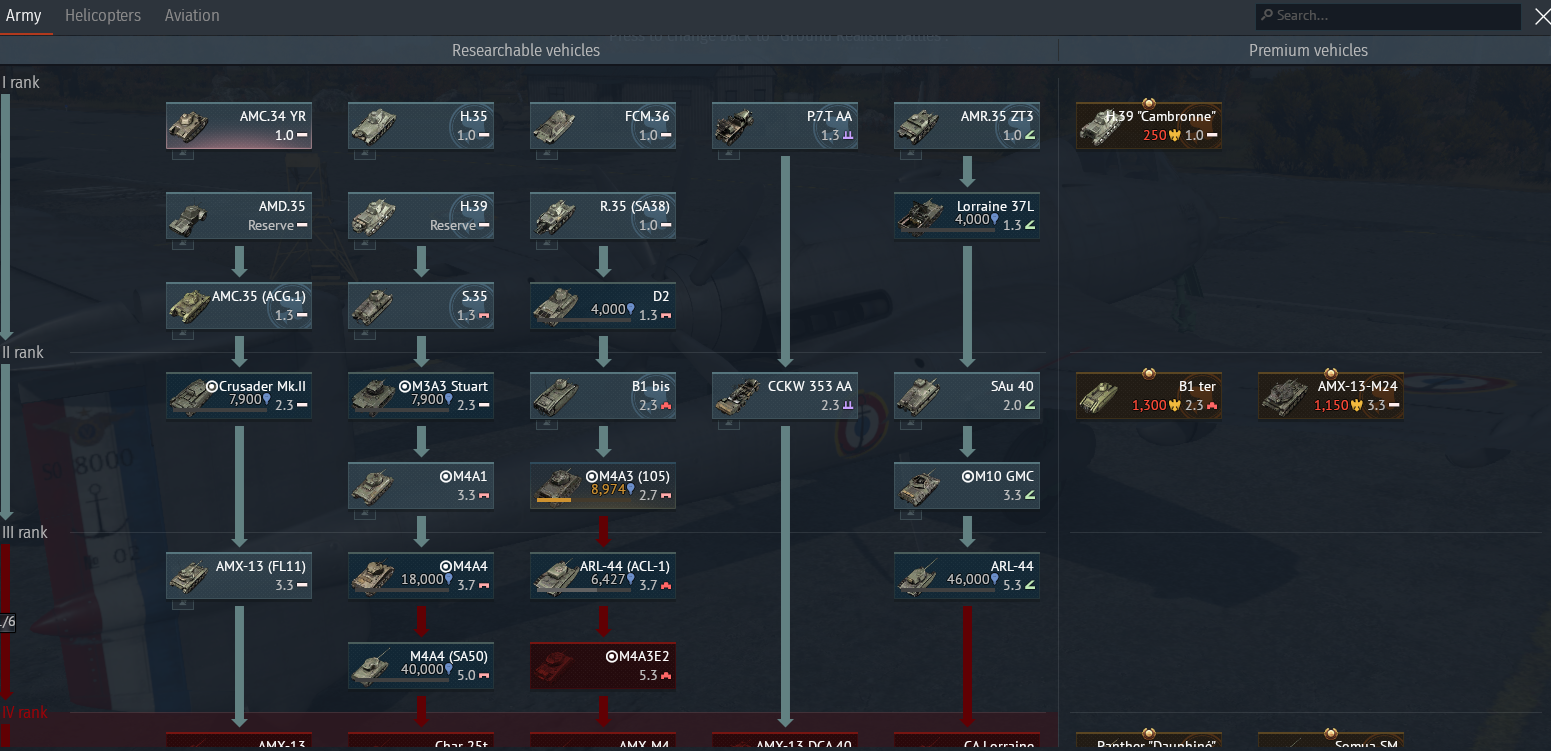Click the small badge under FCM.36 card
Screen dimensions: 1551x751
point(548,154)
